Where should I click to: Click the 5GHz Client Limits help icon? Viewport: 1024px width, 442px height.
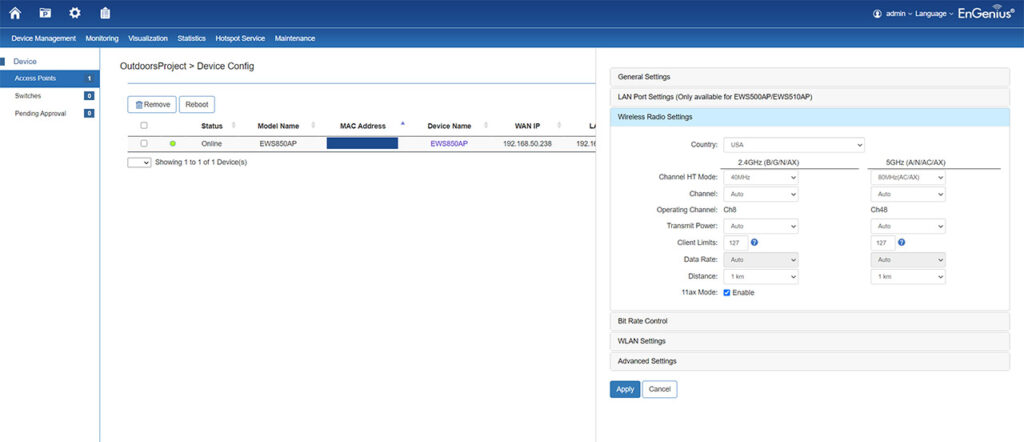(901, 242)
